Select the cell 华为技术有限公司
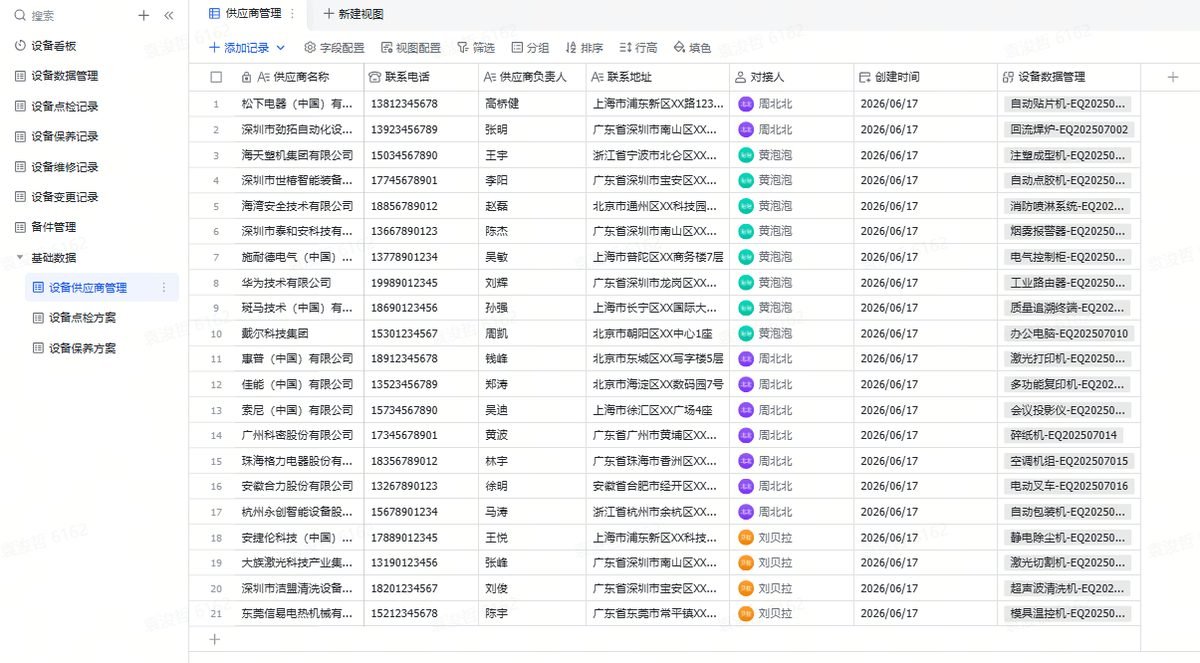This screenshot has width=1200, height=663. point(298,282)
